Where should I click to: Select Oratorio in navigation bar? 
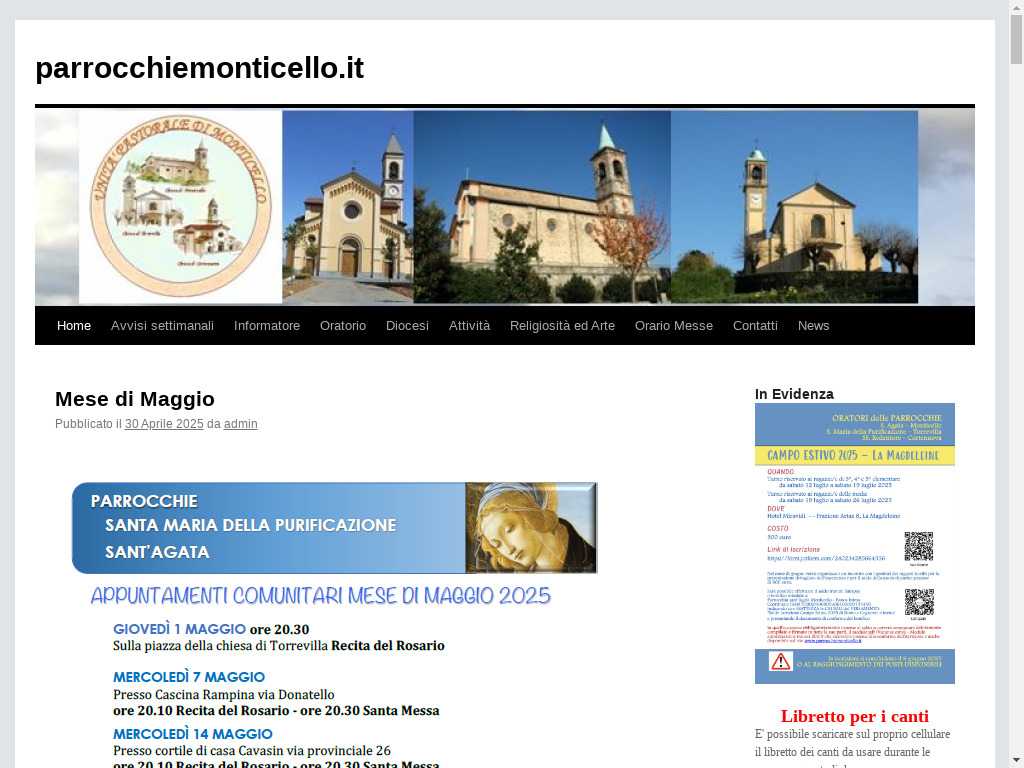click(x=343, y=325)
